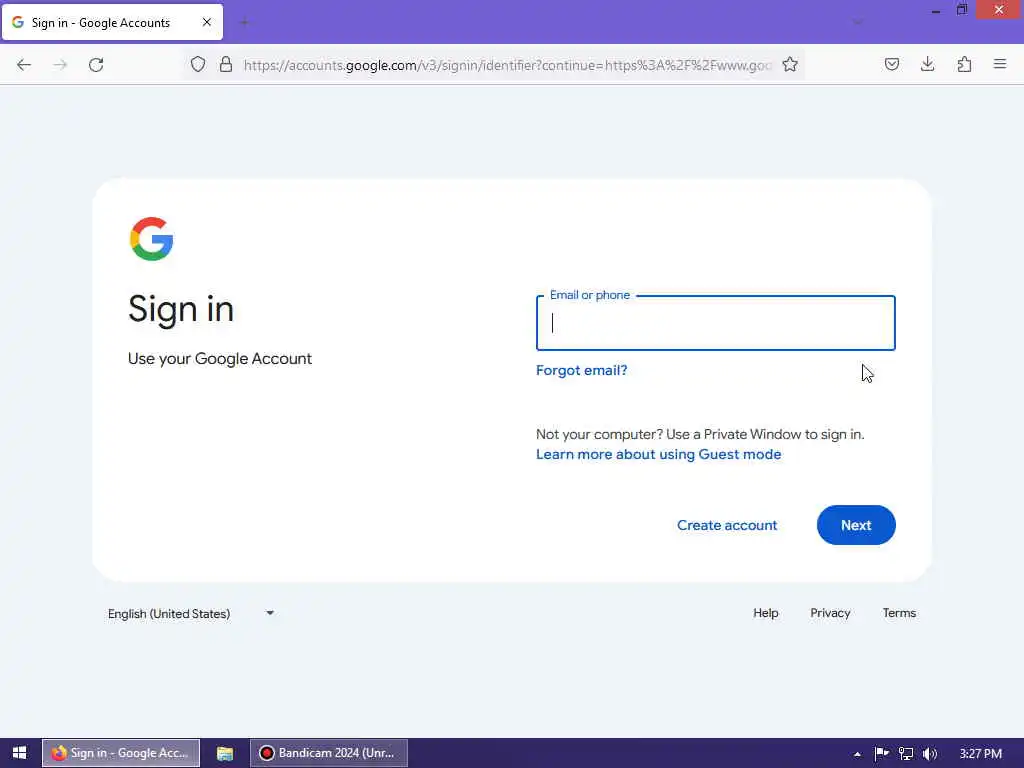1024x768 pixels.
Task: Minimize the Firefox window
Action: coord(936,10)
